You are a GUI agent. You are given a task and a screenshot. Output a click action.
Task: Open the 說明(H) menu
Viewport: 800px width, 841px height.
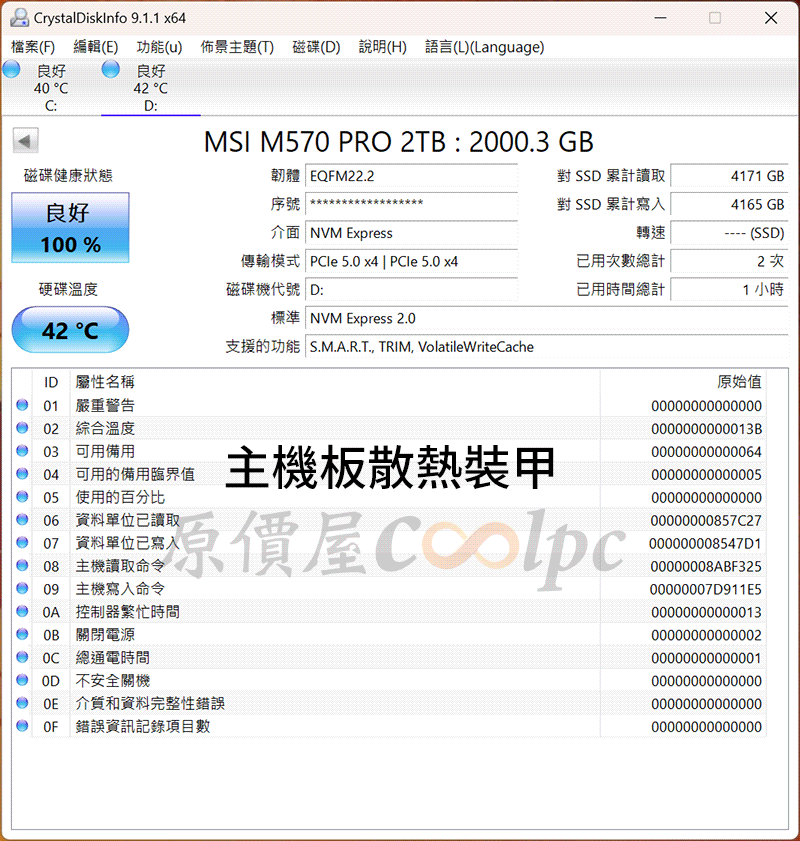coord(382,47)
